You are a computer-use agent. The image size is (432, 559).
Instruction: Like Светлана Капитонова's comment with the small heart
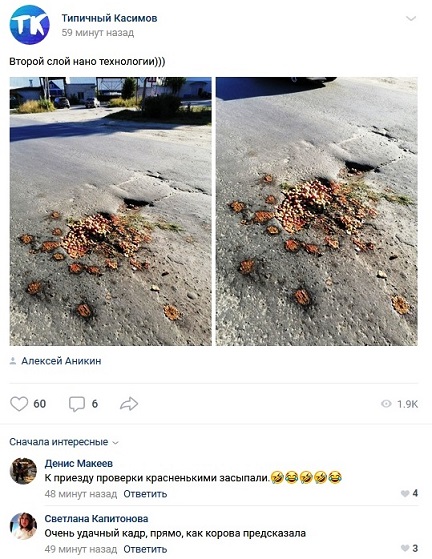coord(405,548)
